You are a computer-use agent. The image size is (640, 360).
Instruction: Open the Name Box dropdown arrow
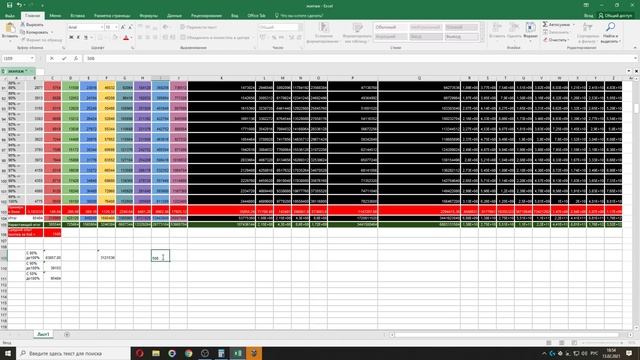click(x=32, y=58)
